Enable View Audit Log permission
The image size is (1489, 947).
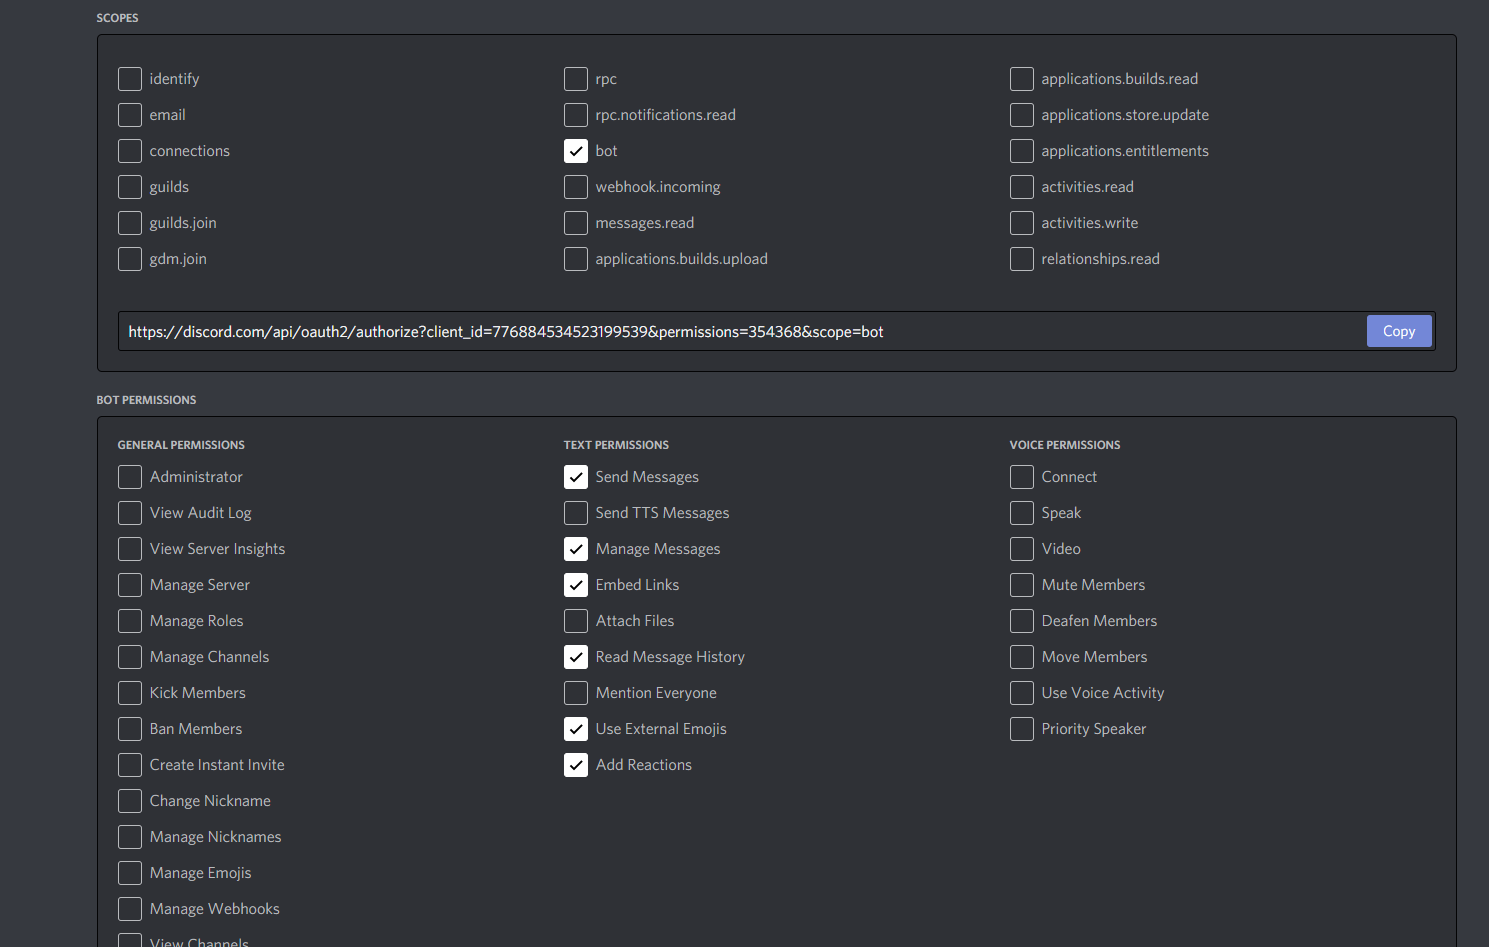[x=130, y=513]
